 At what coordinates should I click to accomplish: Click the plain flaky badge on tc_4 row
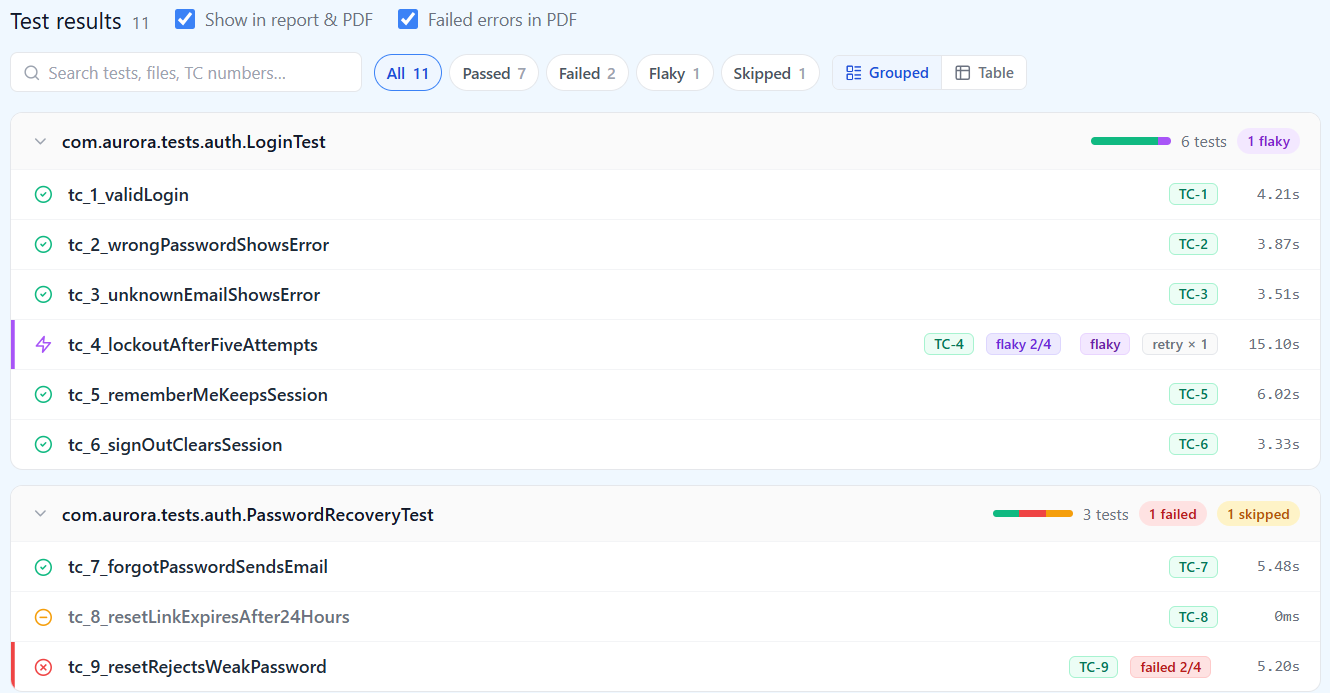click(x=1105, y=345)
